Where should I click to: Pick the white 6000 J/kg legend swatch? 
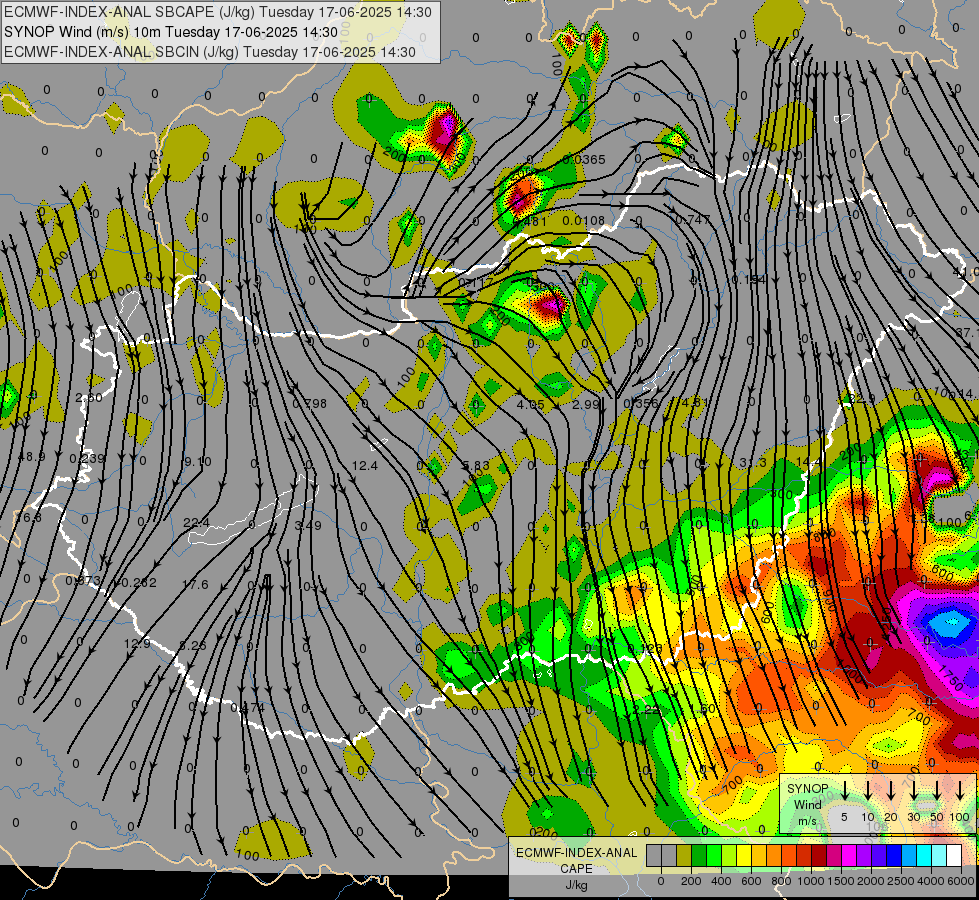point(953,856)
